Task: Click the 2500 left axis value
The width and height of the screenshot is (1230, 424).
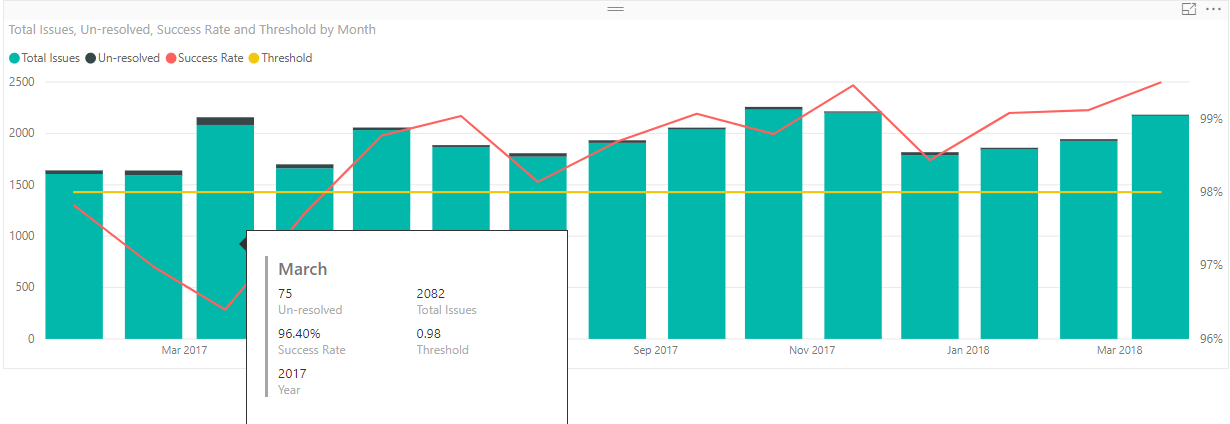Action: click(20, 82)
